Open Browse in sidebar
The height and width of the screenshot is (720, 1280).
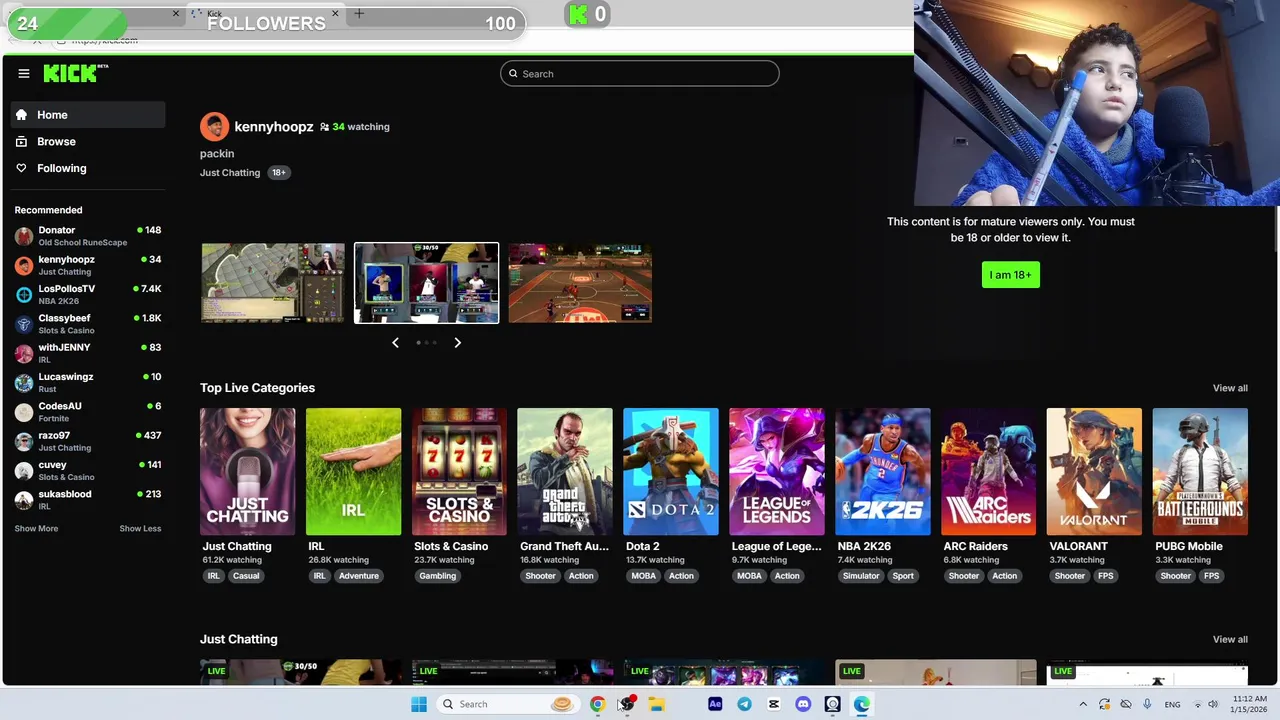pos(88,142)
